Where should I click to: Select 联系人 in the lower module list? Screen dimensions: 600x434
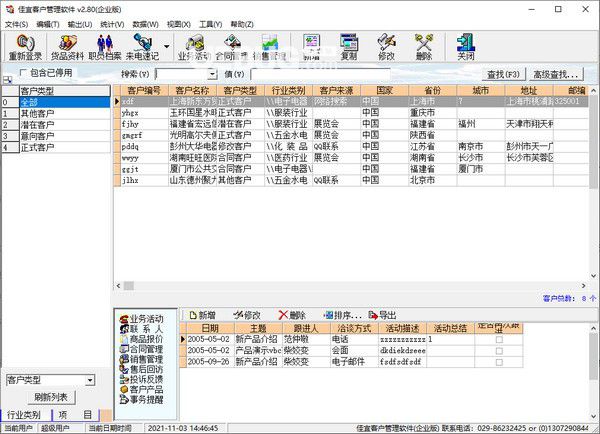[142, 329]
